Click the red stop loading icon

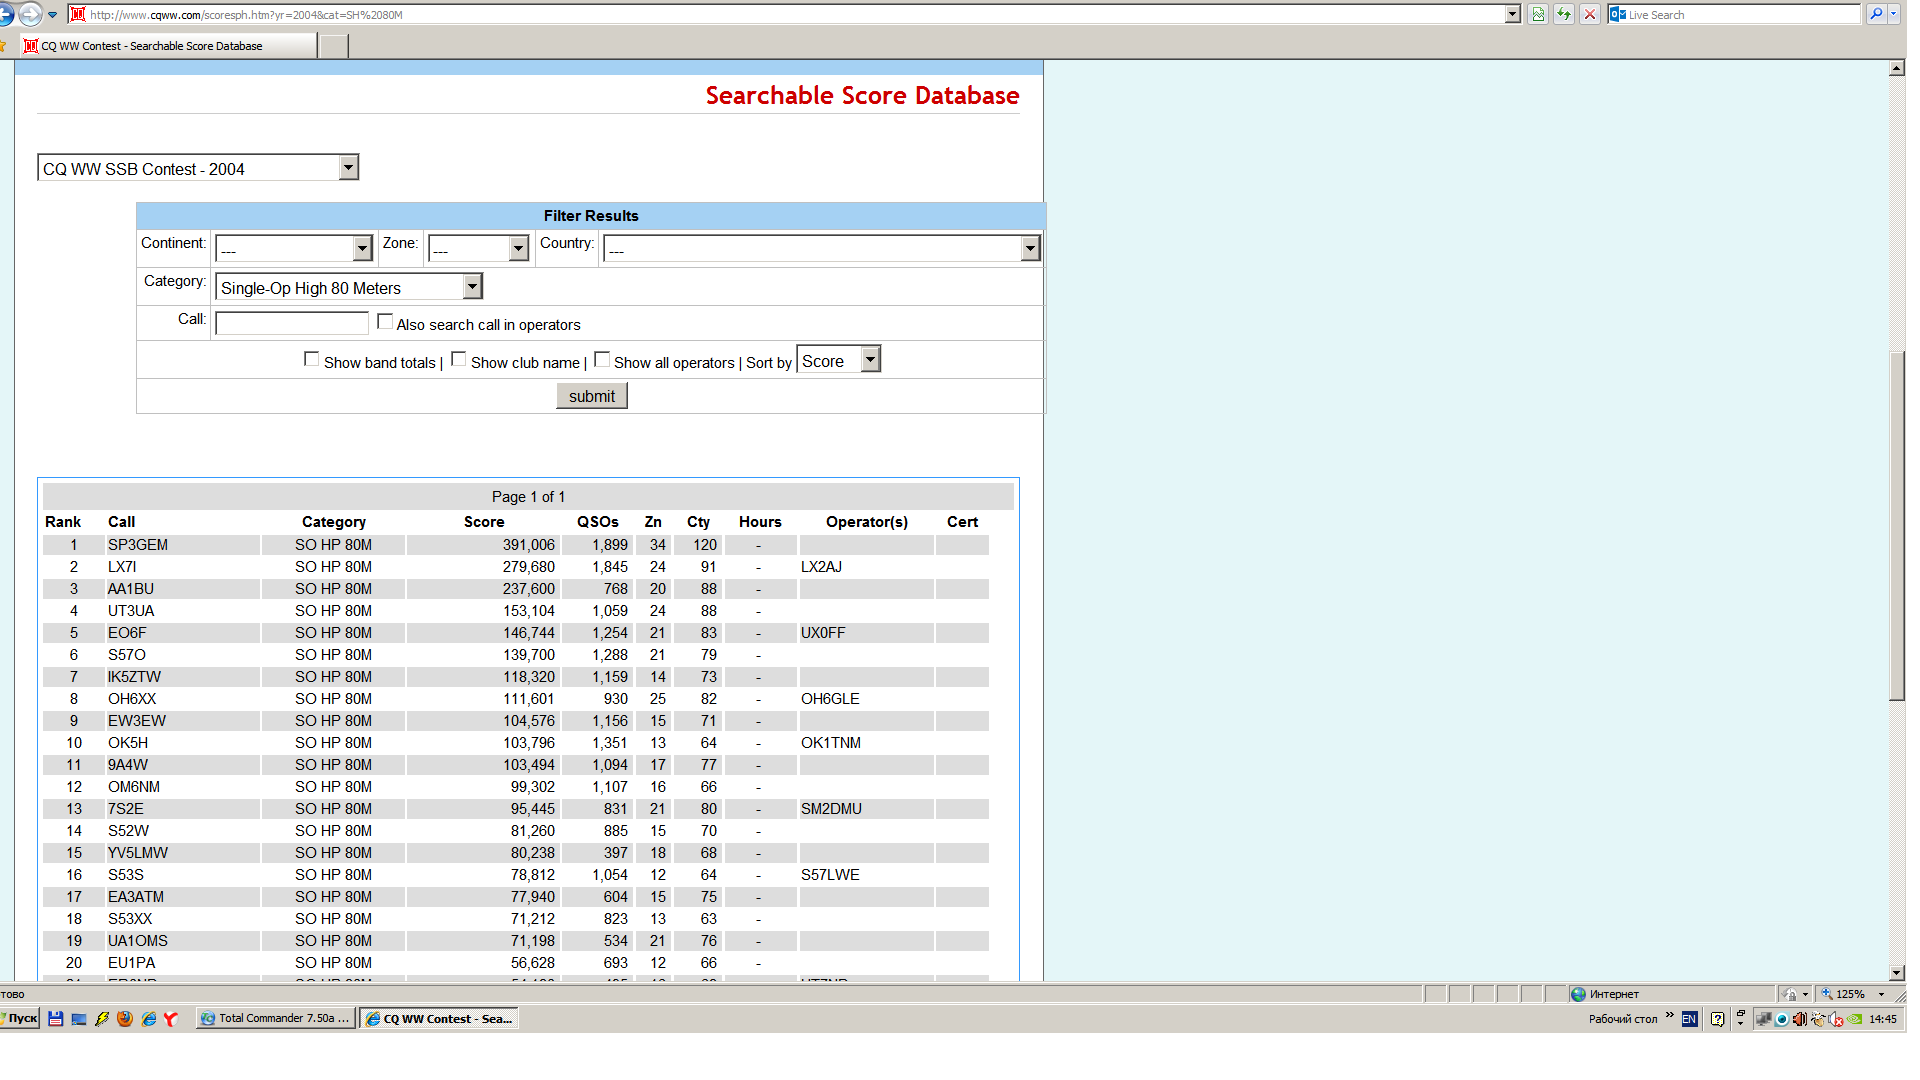click(x=1590, y=14)
